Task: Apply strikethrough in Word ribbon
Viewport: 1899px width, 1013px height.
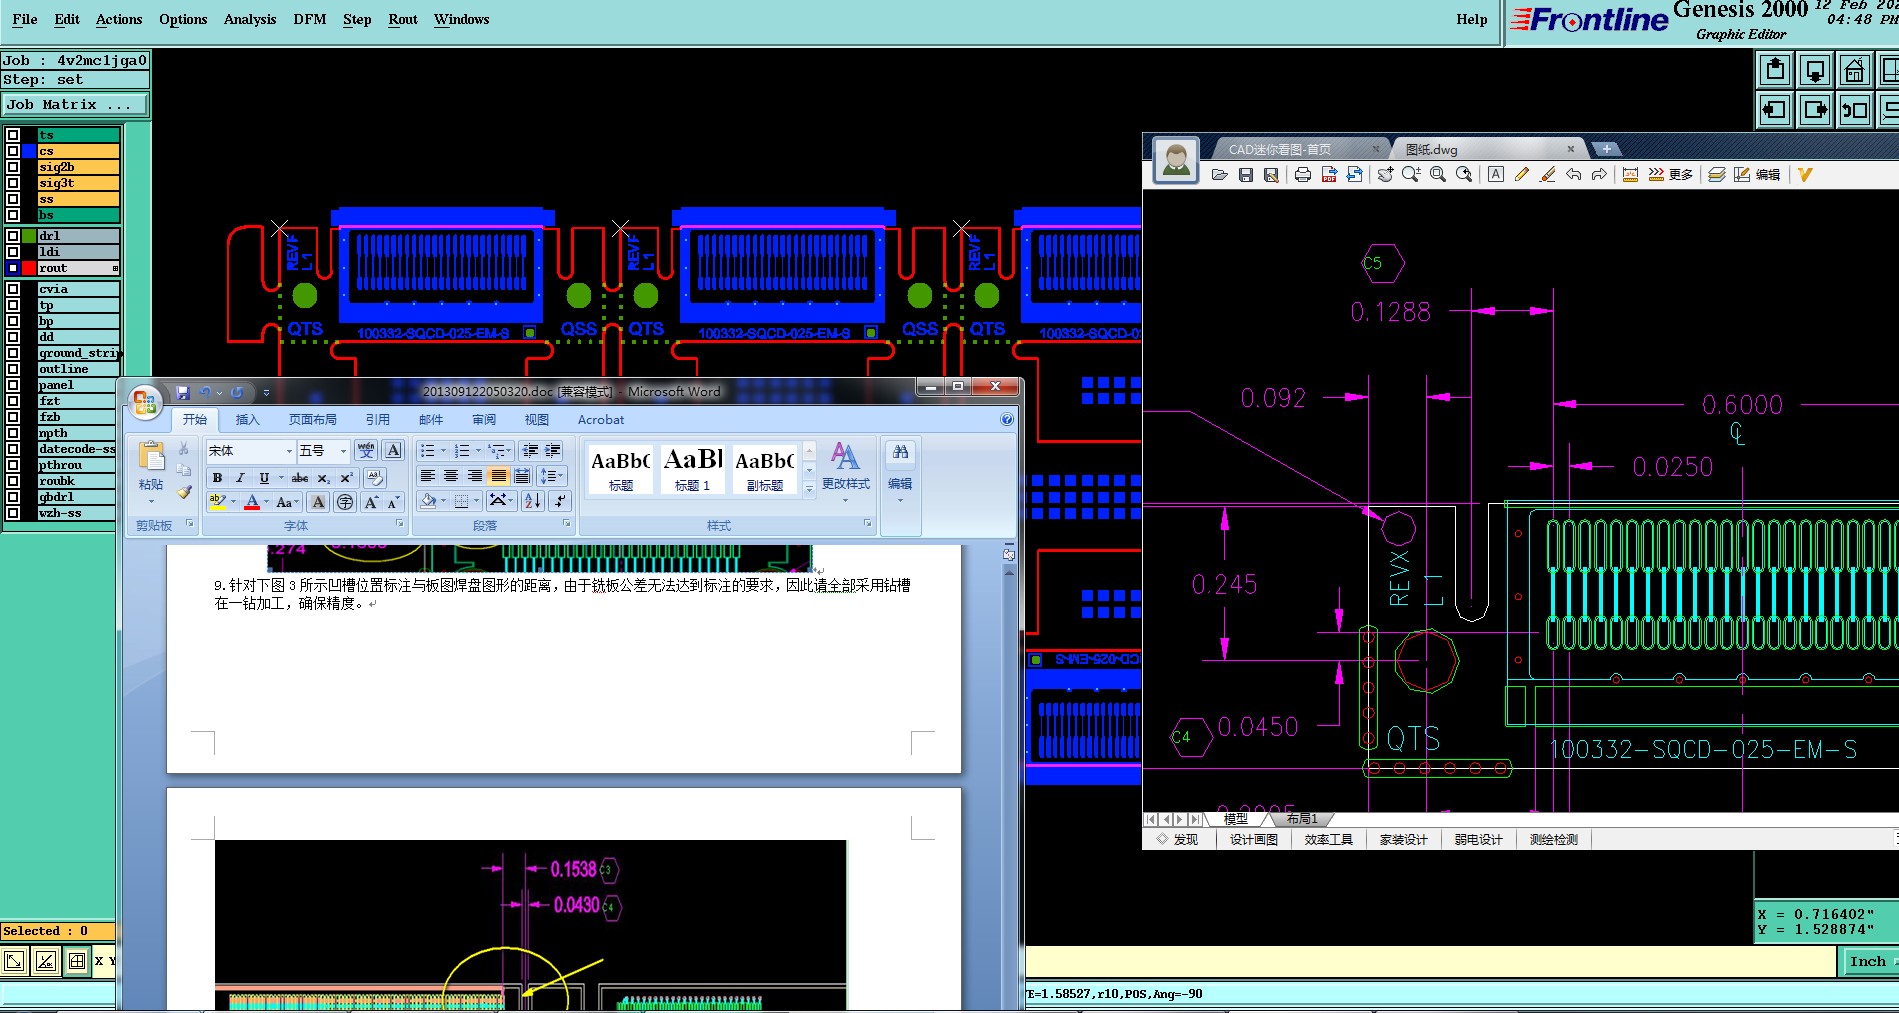Action: (x=300, y=478)
